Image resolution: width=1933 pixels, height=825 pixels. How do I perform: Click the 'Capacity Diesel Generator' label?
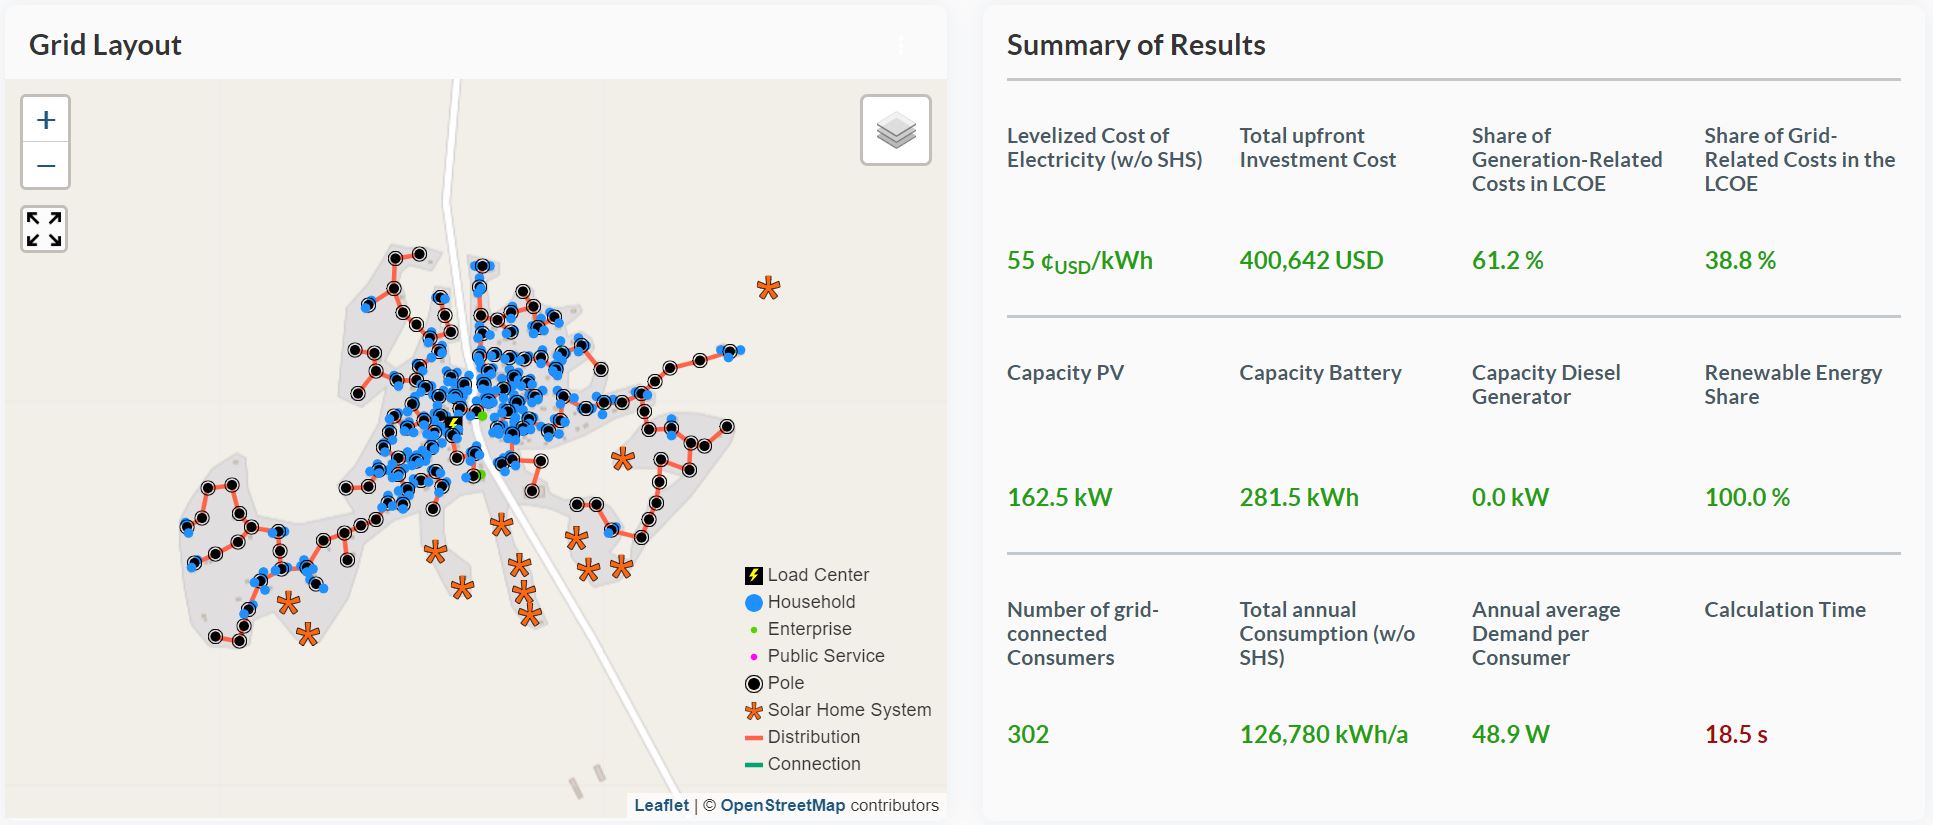click(x=1546, y=385)
